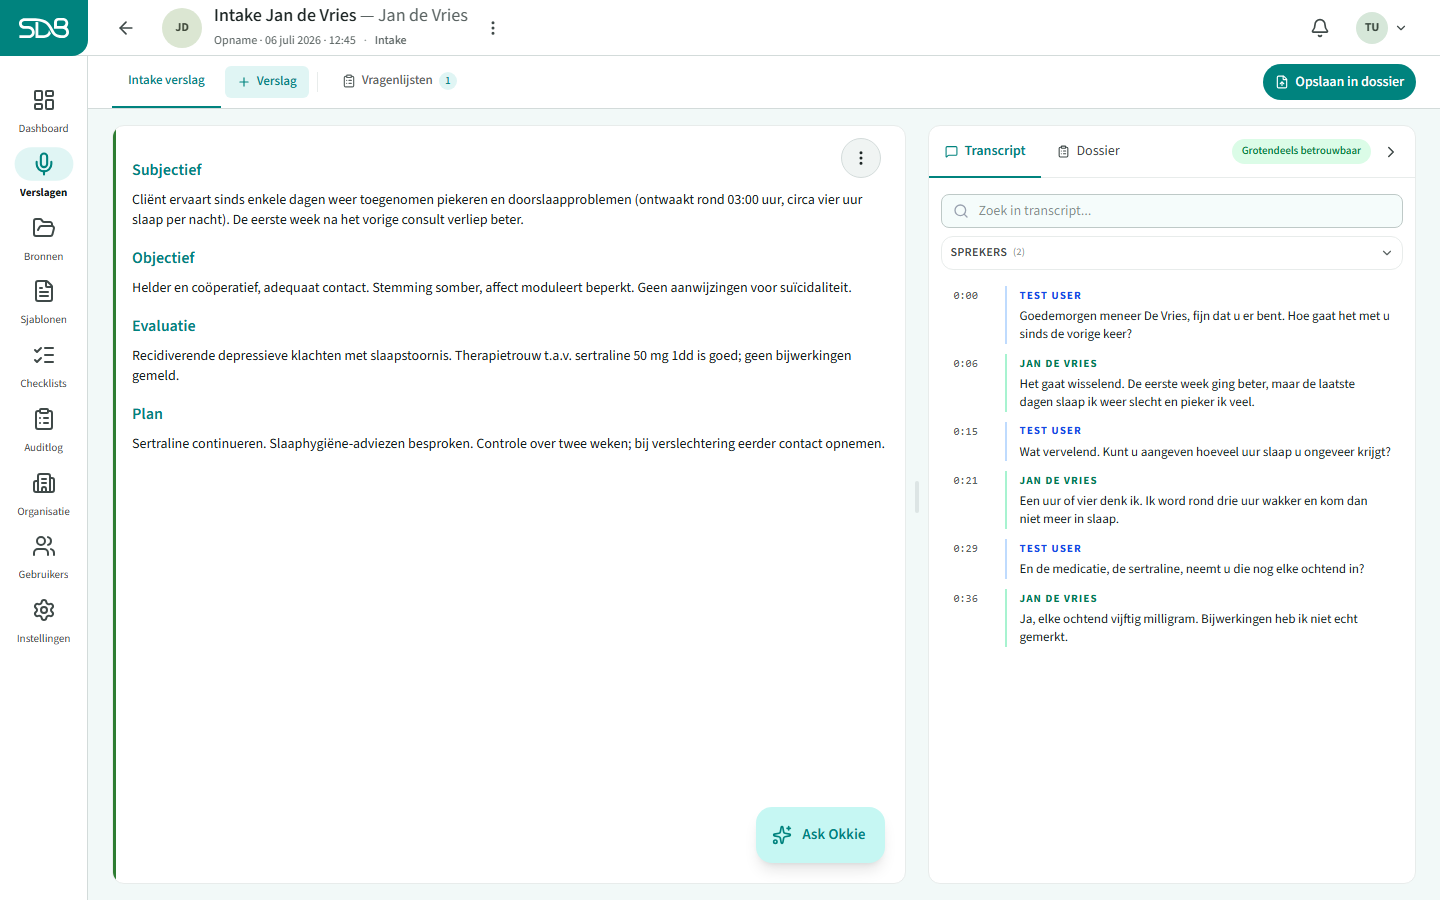Open the three-dot menu beside the intake title

[493, 28]
